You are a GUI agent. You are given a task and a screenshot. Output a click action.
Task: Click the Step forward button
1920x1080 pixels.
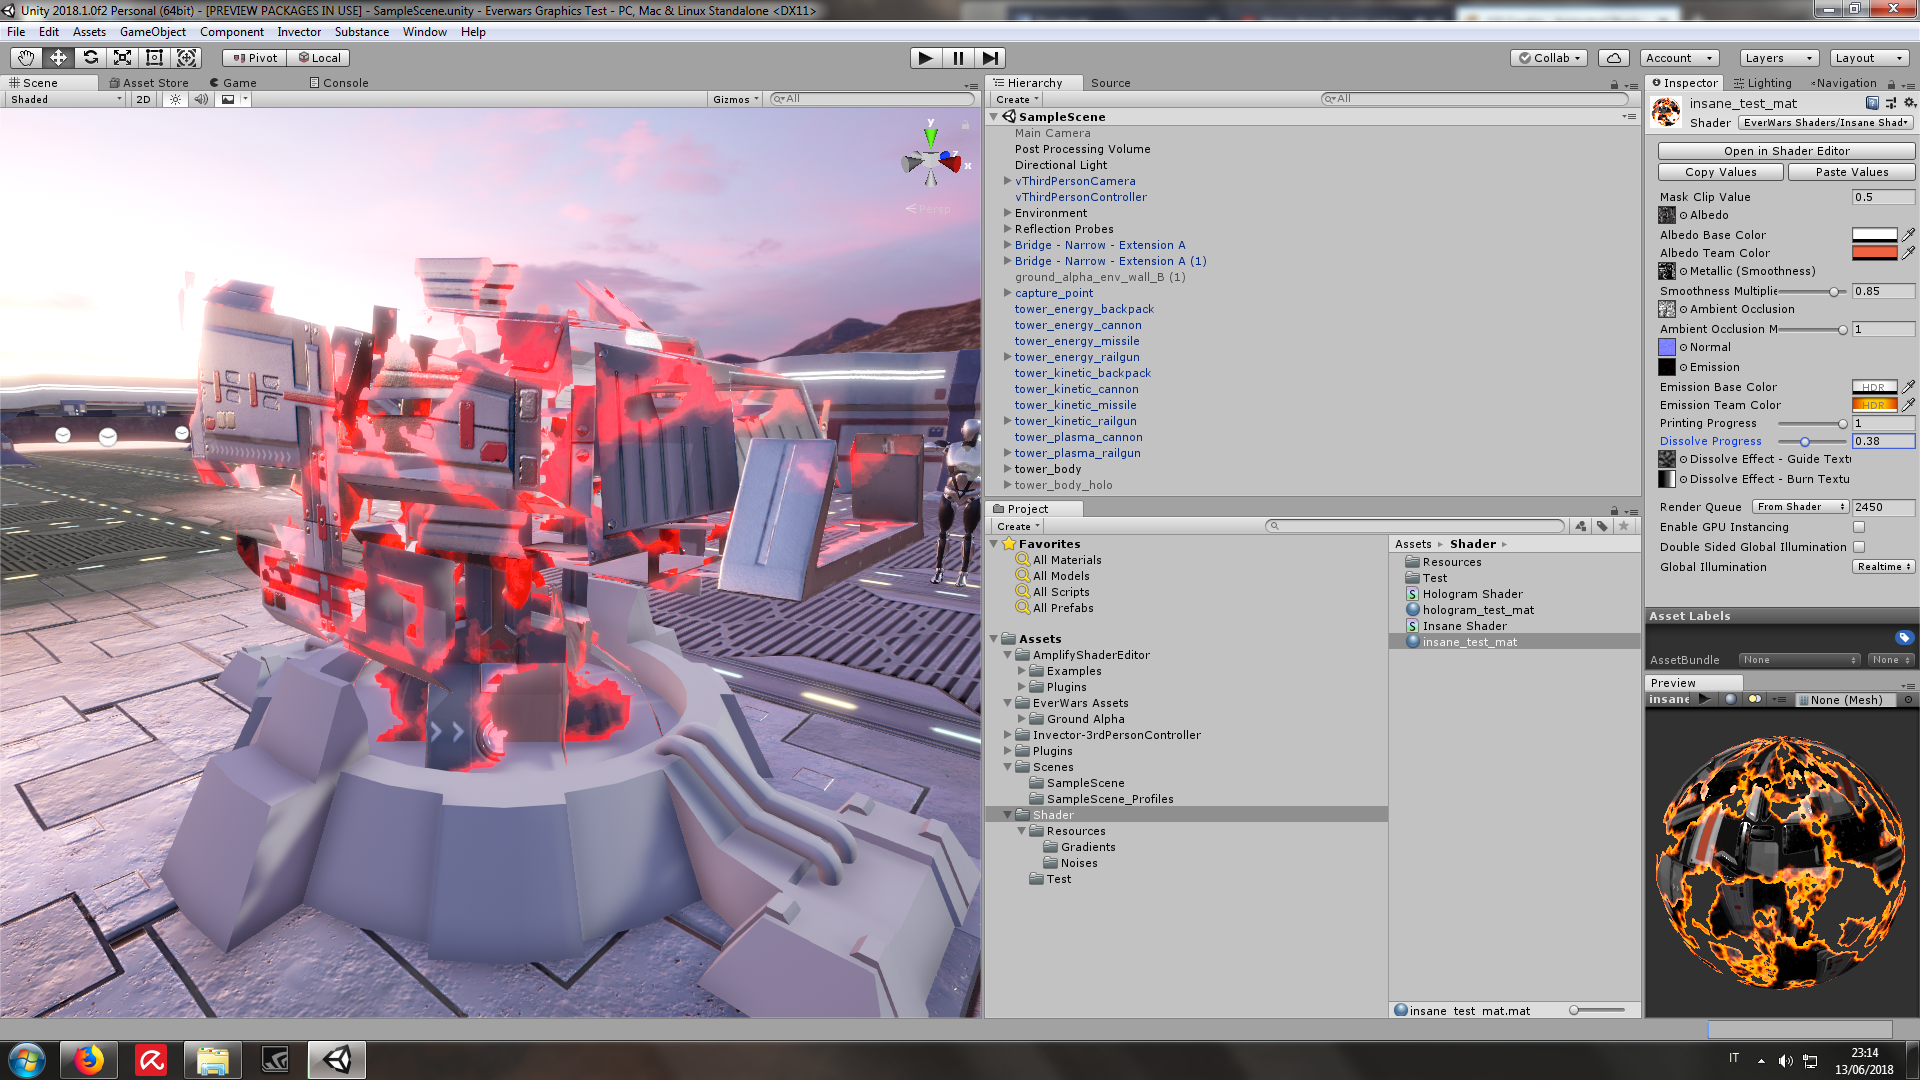click(x=989, y=58)
